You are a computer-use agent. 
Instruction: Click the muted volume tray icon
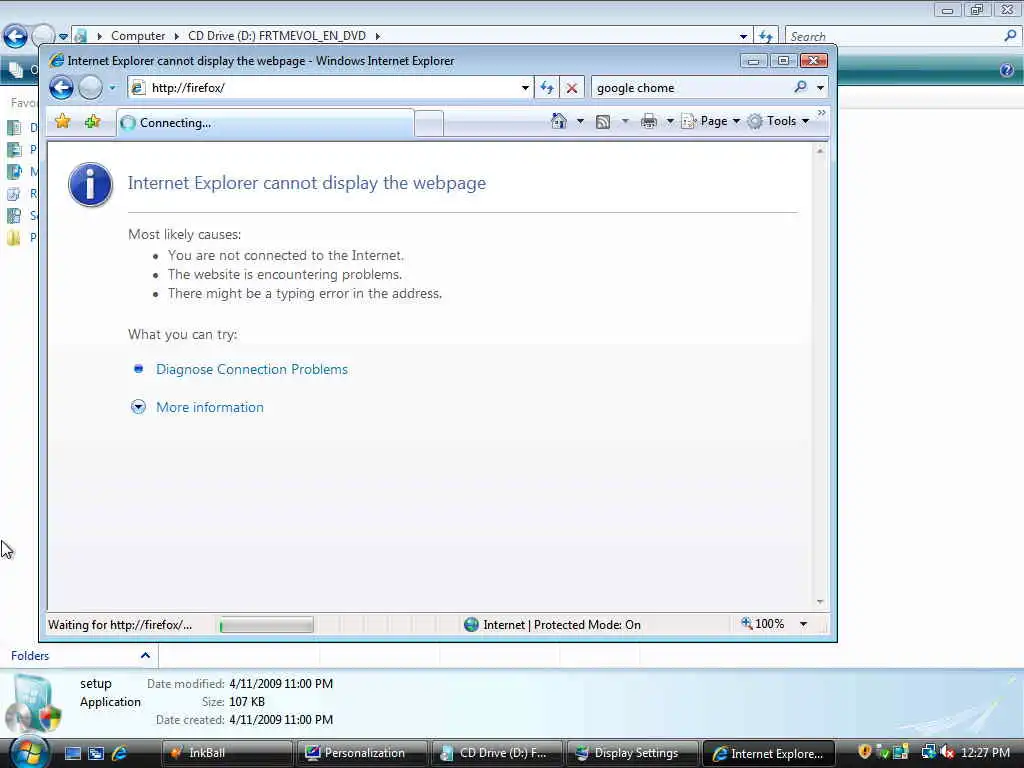pos(948,752)
